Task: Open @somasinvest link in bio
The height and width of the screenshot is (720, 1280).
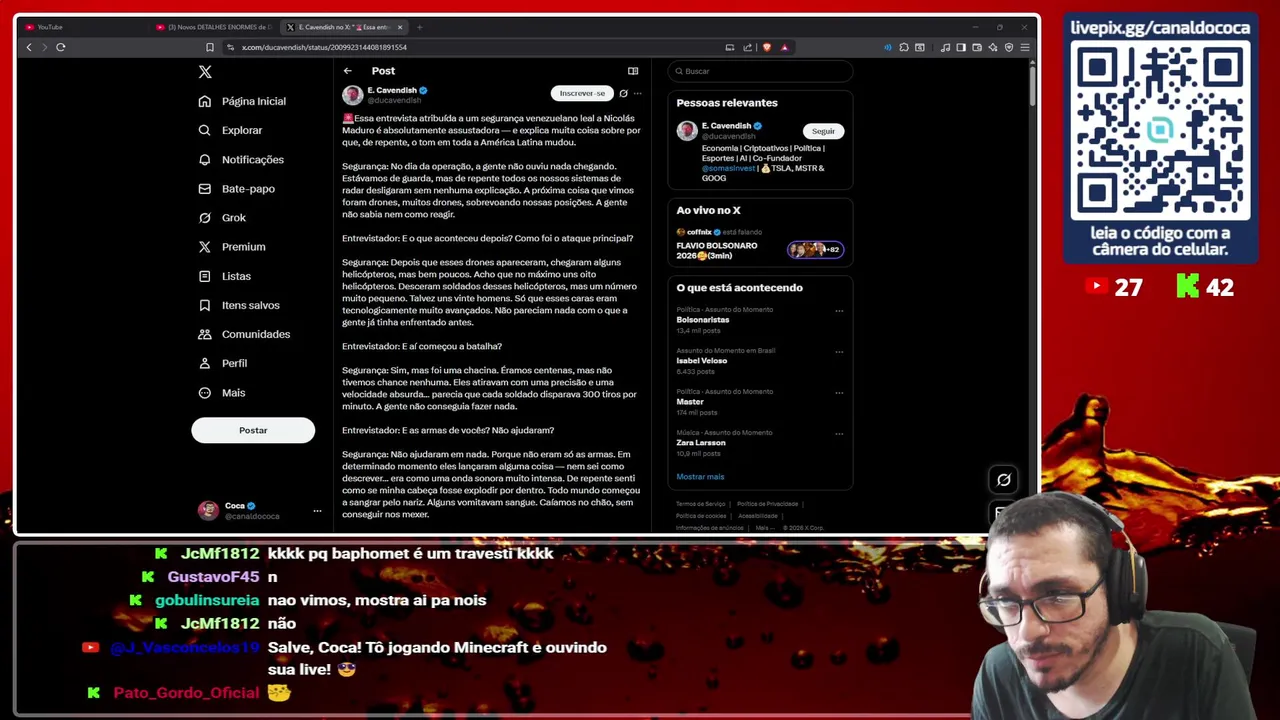Action: click(728, 168)
